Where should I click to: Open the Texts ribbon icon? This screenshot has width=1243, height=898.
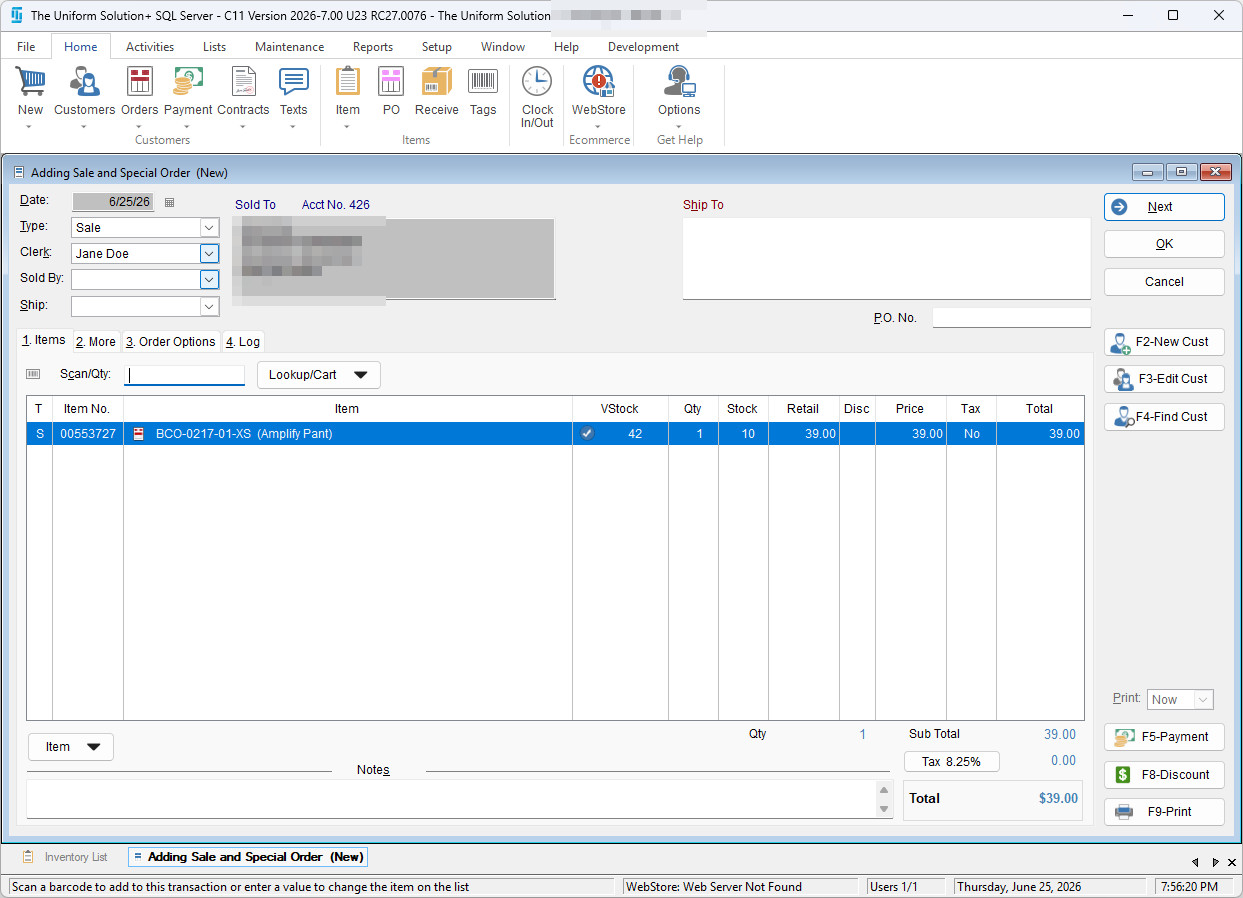pos(293,82)
